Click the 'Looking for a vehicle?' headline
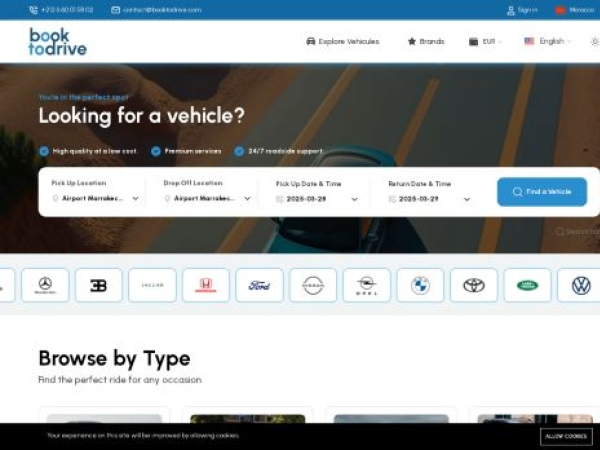This screenshot has height=450, width=600. (x=142, y=115)
